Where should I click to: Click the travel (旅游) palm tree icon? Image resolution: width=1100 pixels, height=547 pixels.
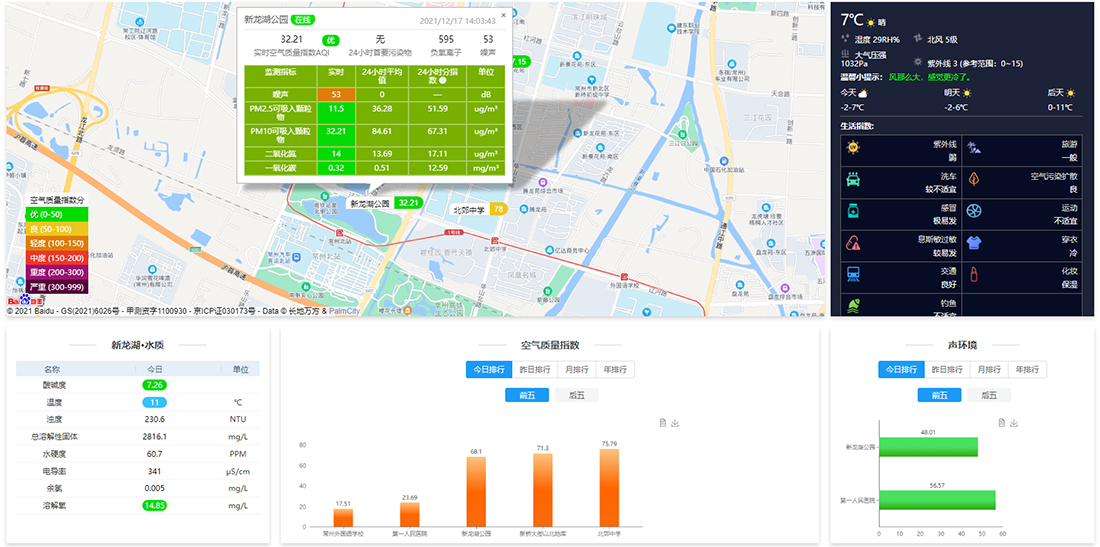974,148
